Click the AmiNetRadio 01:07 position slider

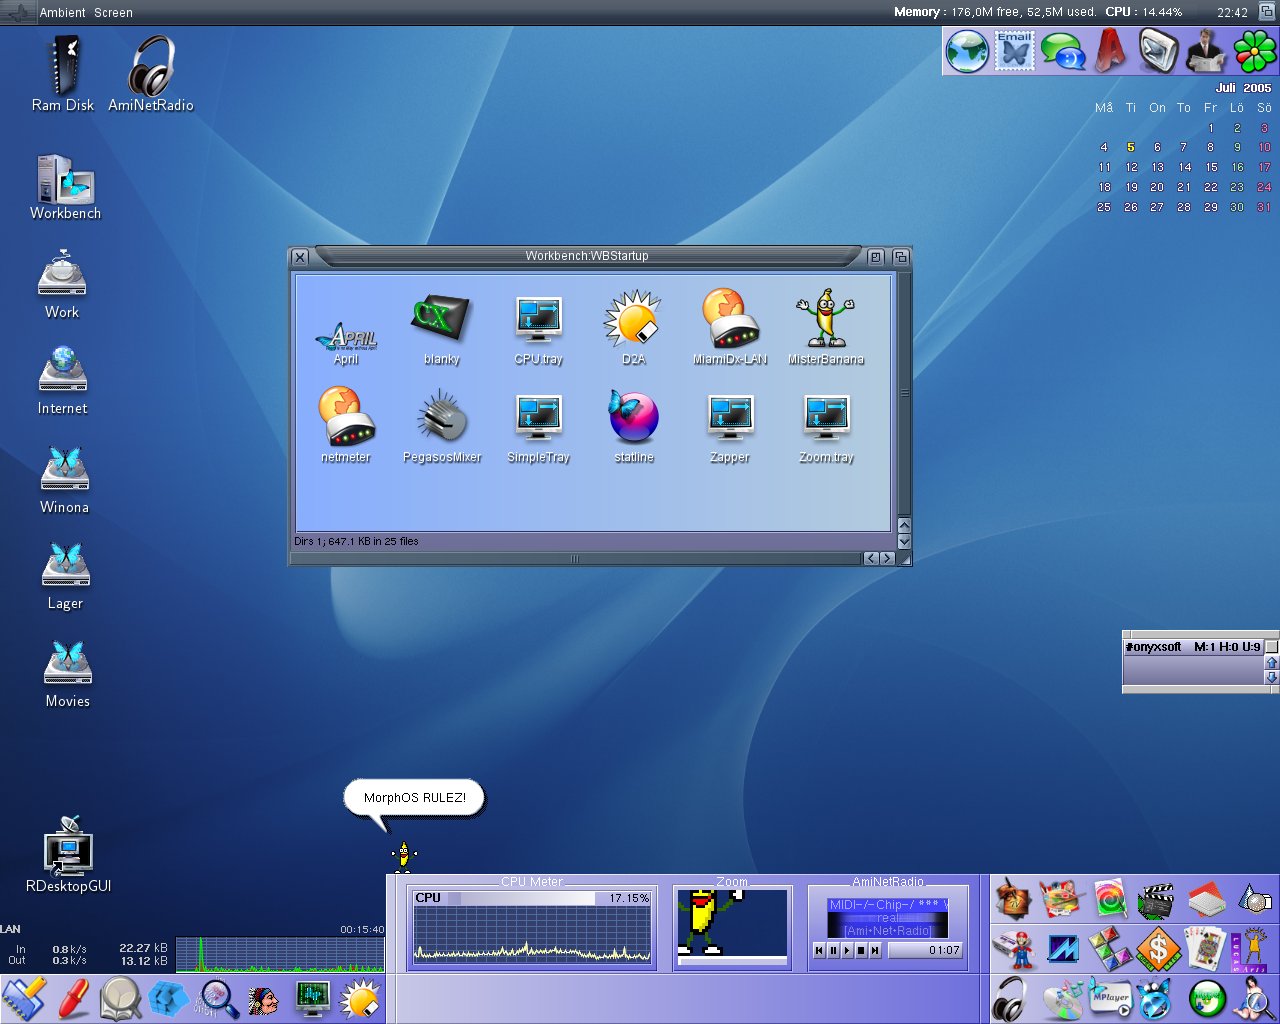pyautogui.click(x=925, y=950)
